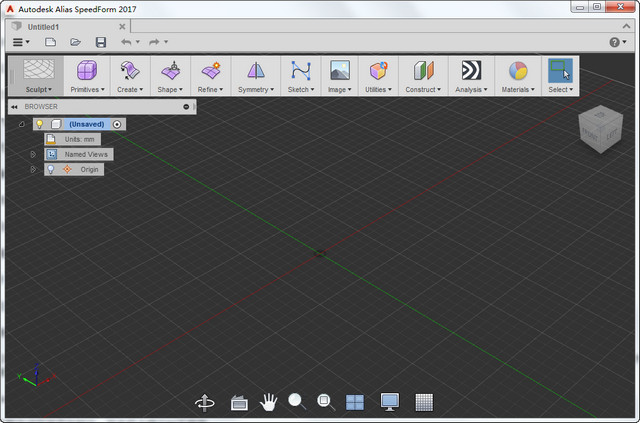The width and height of the screenshot is (640, 423).
Task: Open the Analysis zebra icon
Action: point(471,70)
